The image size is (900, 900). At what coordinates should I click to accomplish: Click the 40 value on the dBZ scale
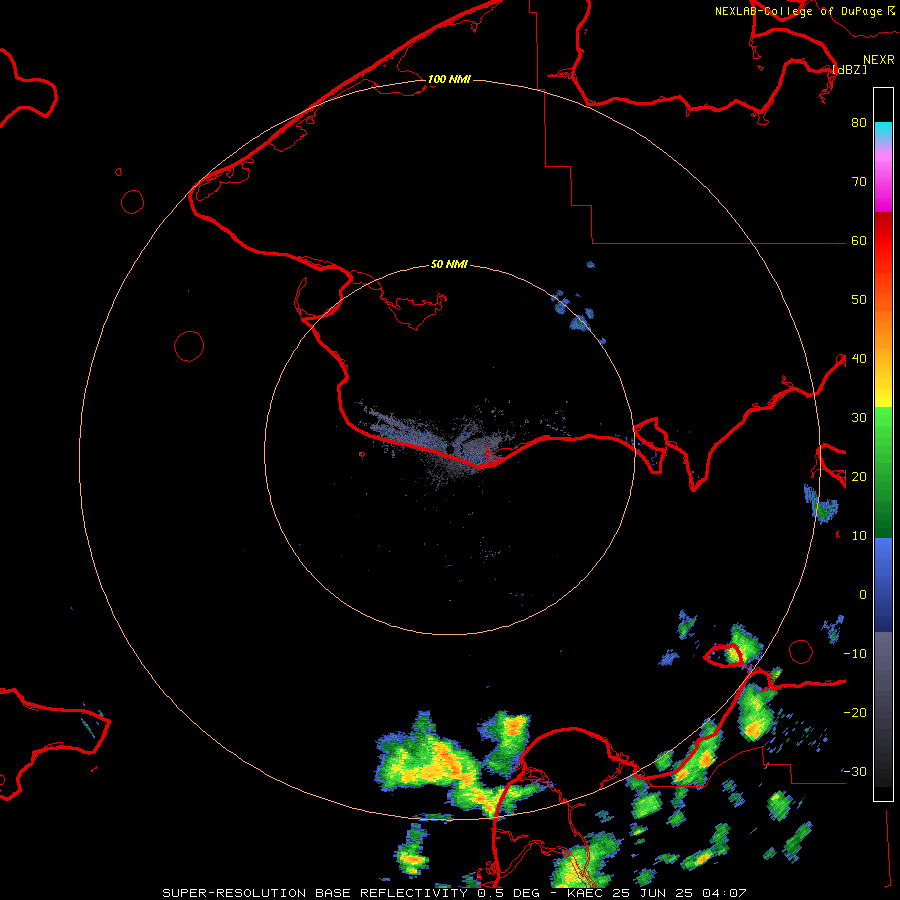click(859, 359)
